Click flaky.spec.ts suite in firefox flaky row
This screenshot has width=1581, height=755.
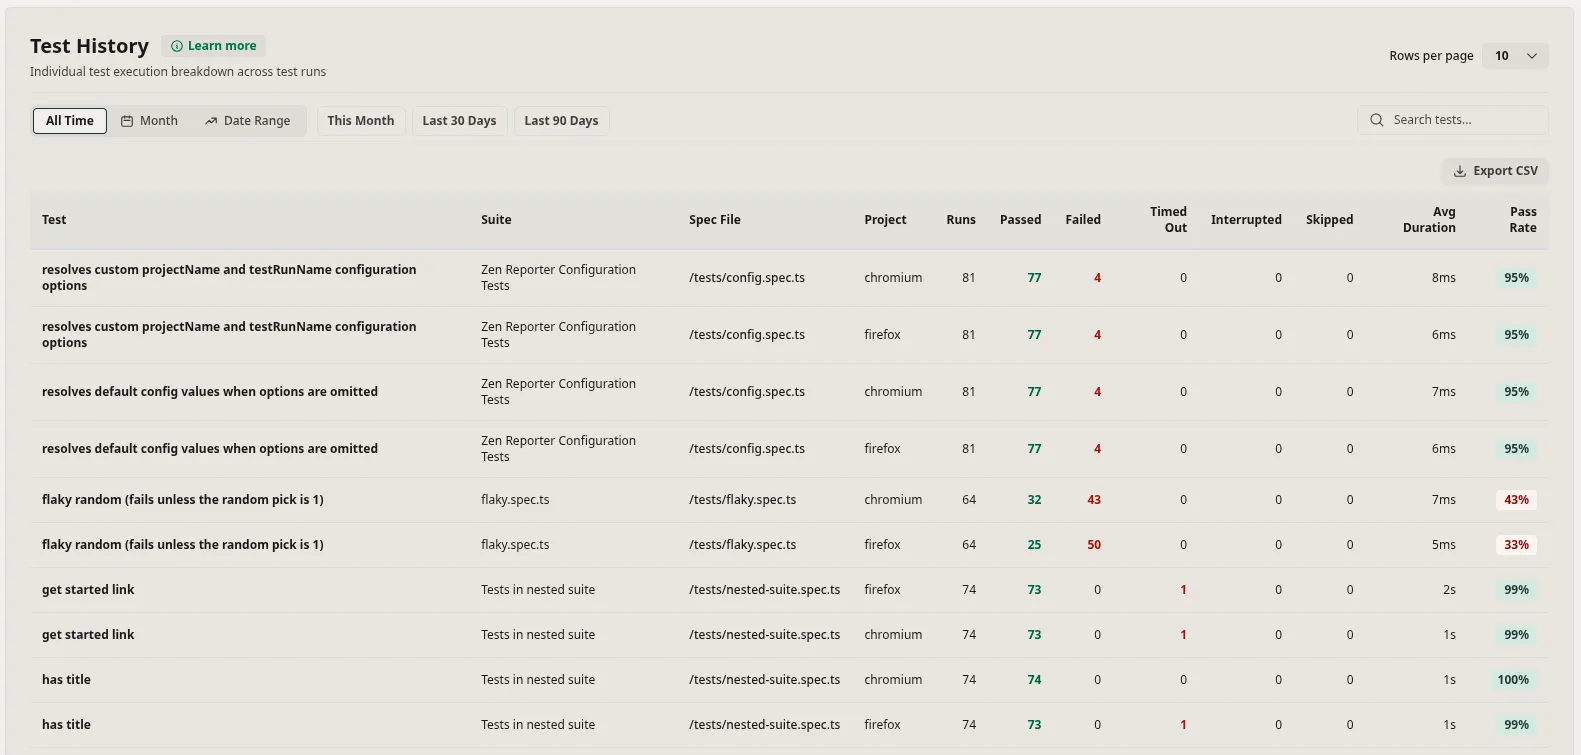tap(515, 545)
